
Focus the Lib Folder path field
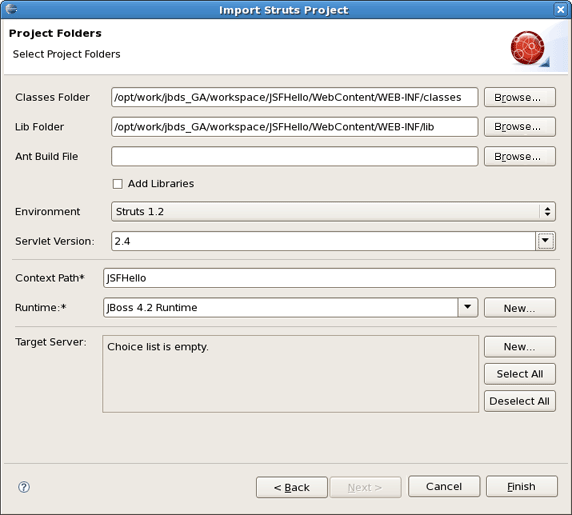pyautogui.click(x=294, y=127)
